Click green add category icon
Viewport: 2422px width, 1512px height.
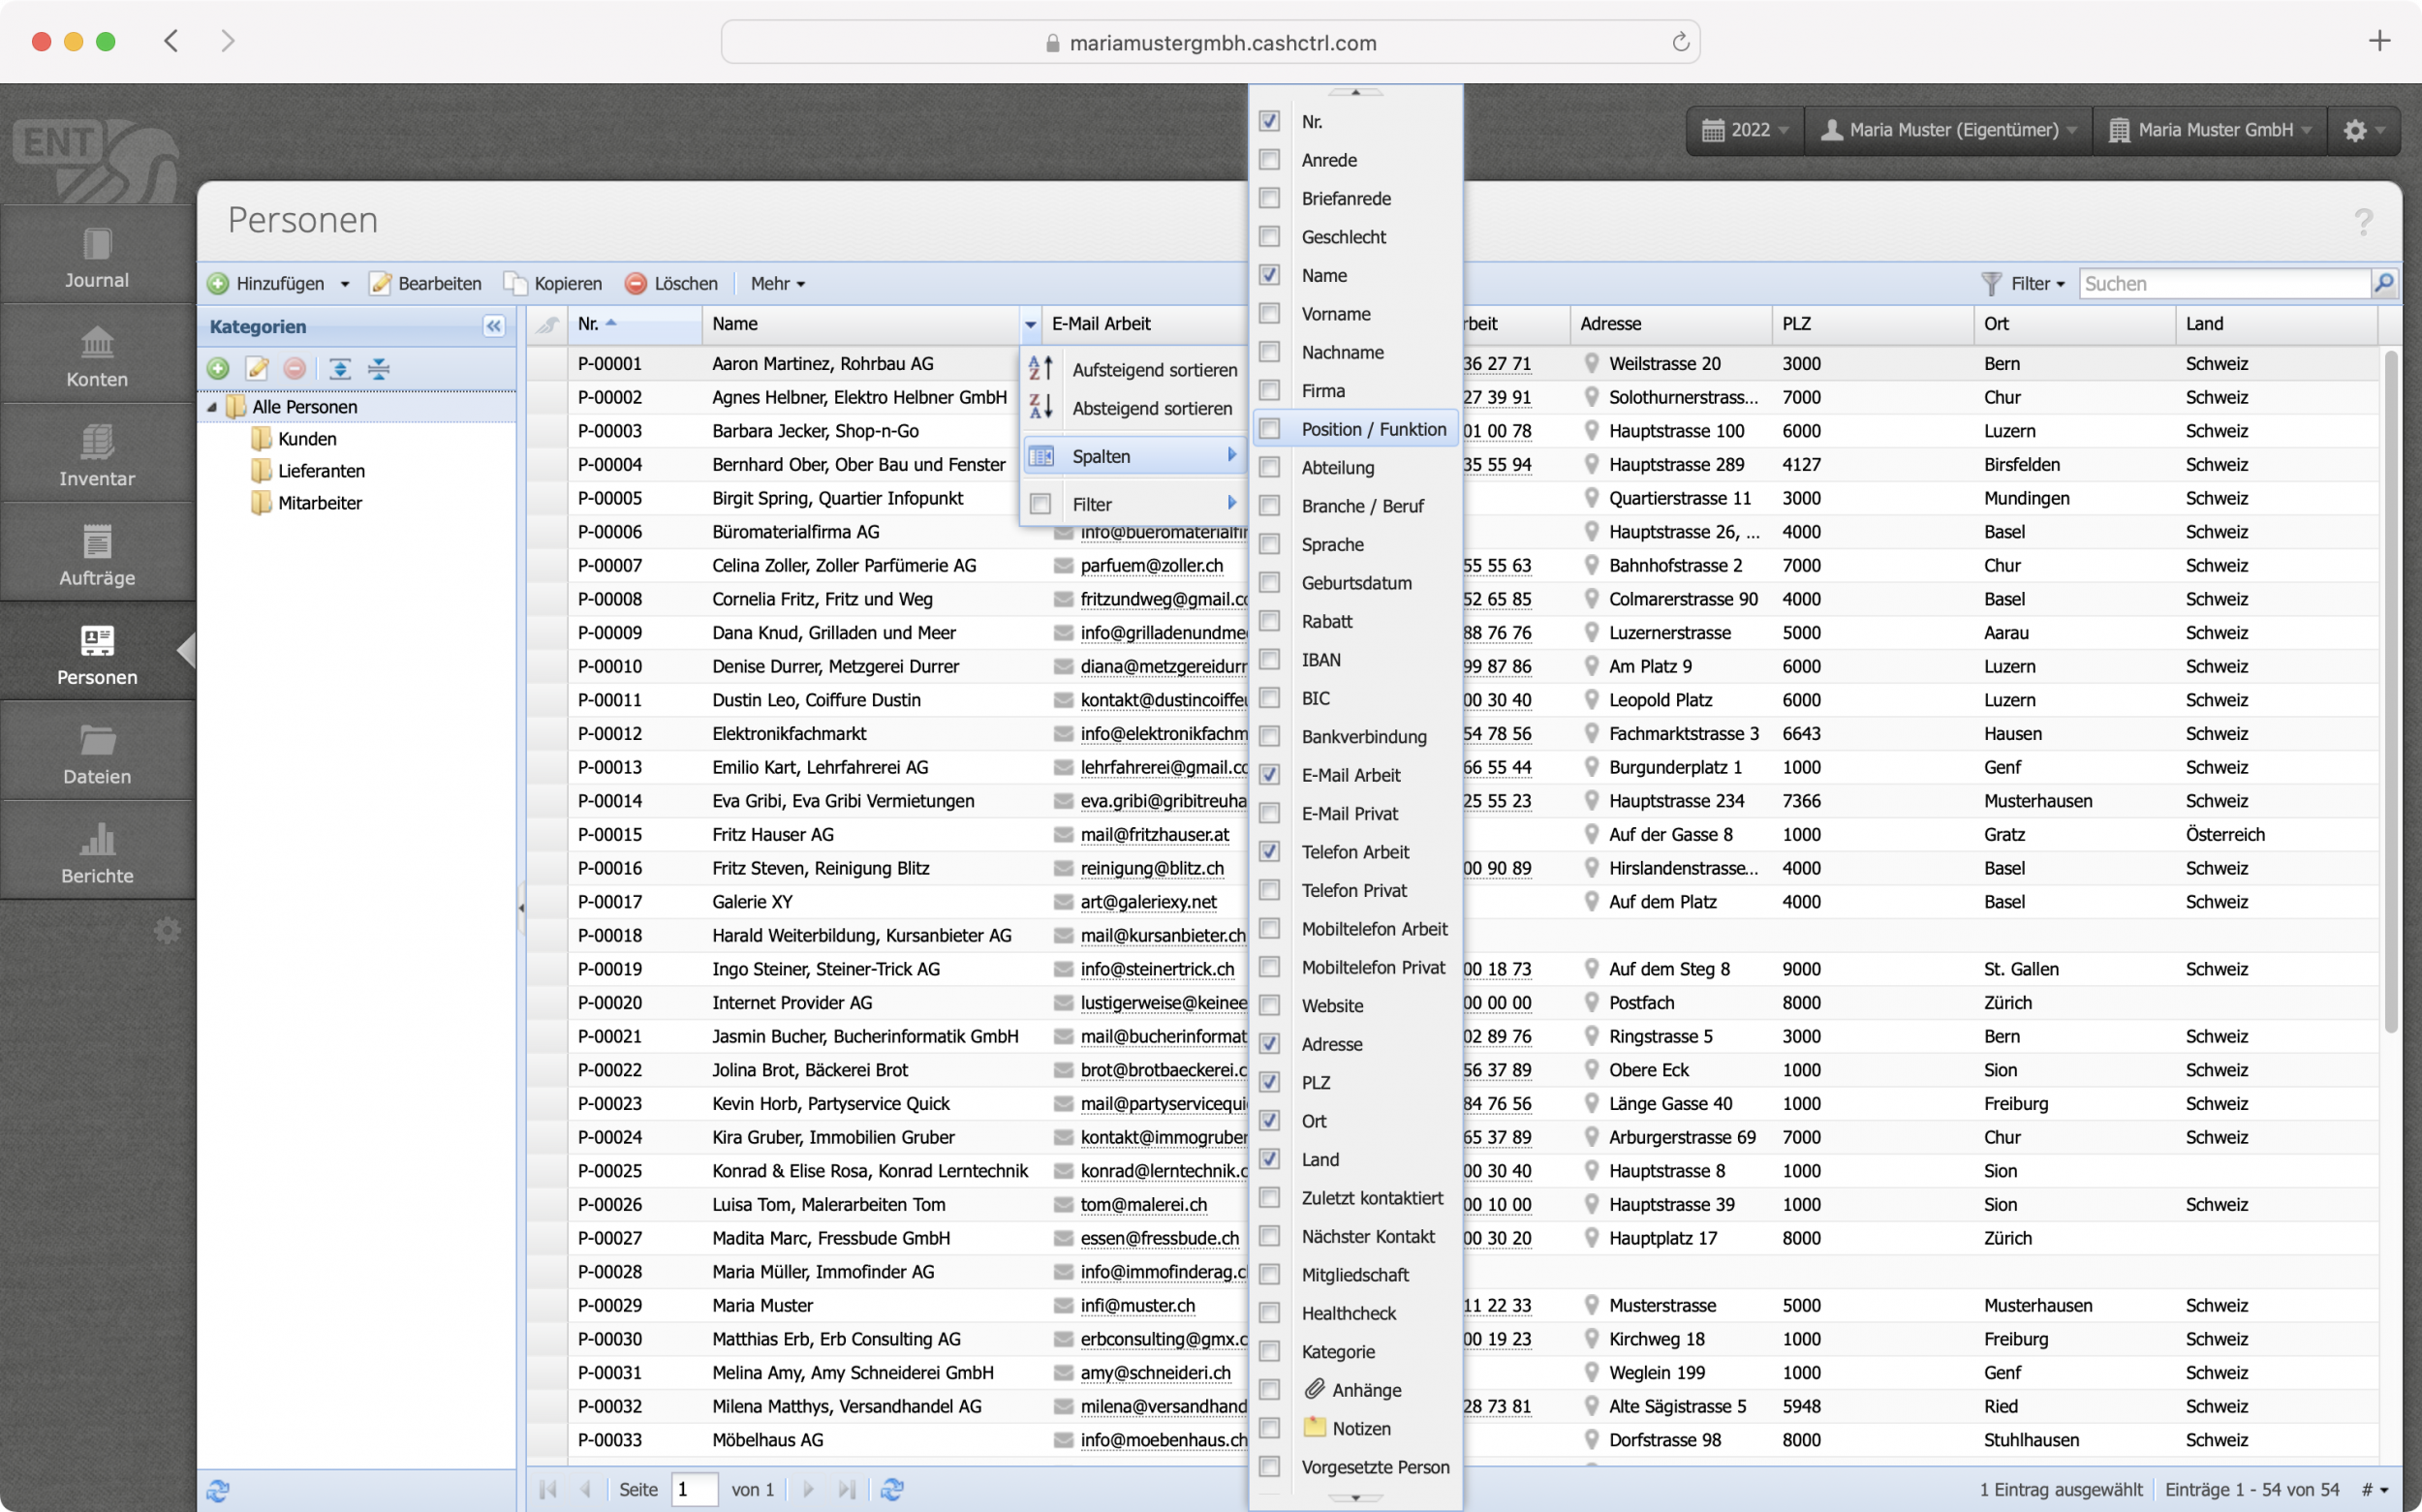pos(218,368)
